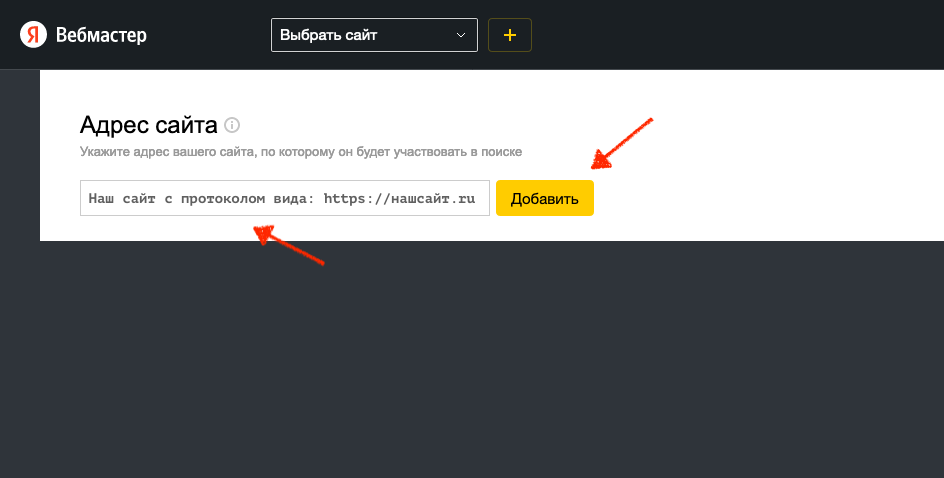Image resolution: width=944 pixels, height=478 pixels.
Task: Select the "Выбрать сайт" label text
Action: [x=328, y=35]
